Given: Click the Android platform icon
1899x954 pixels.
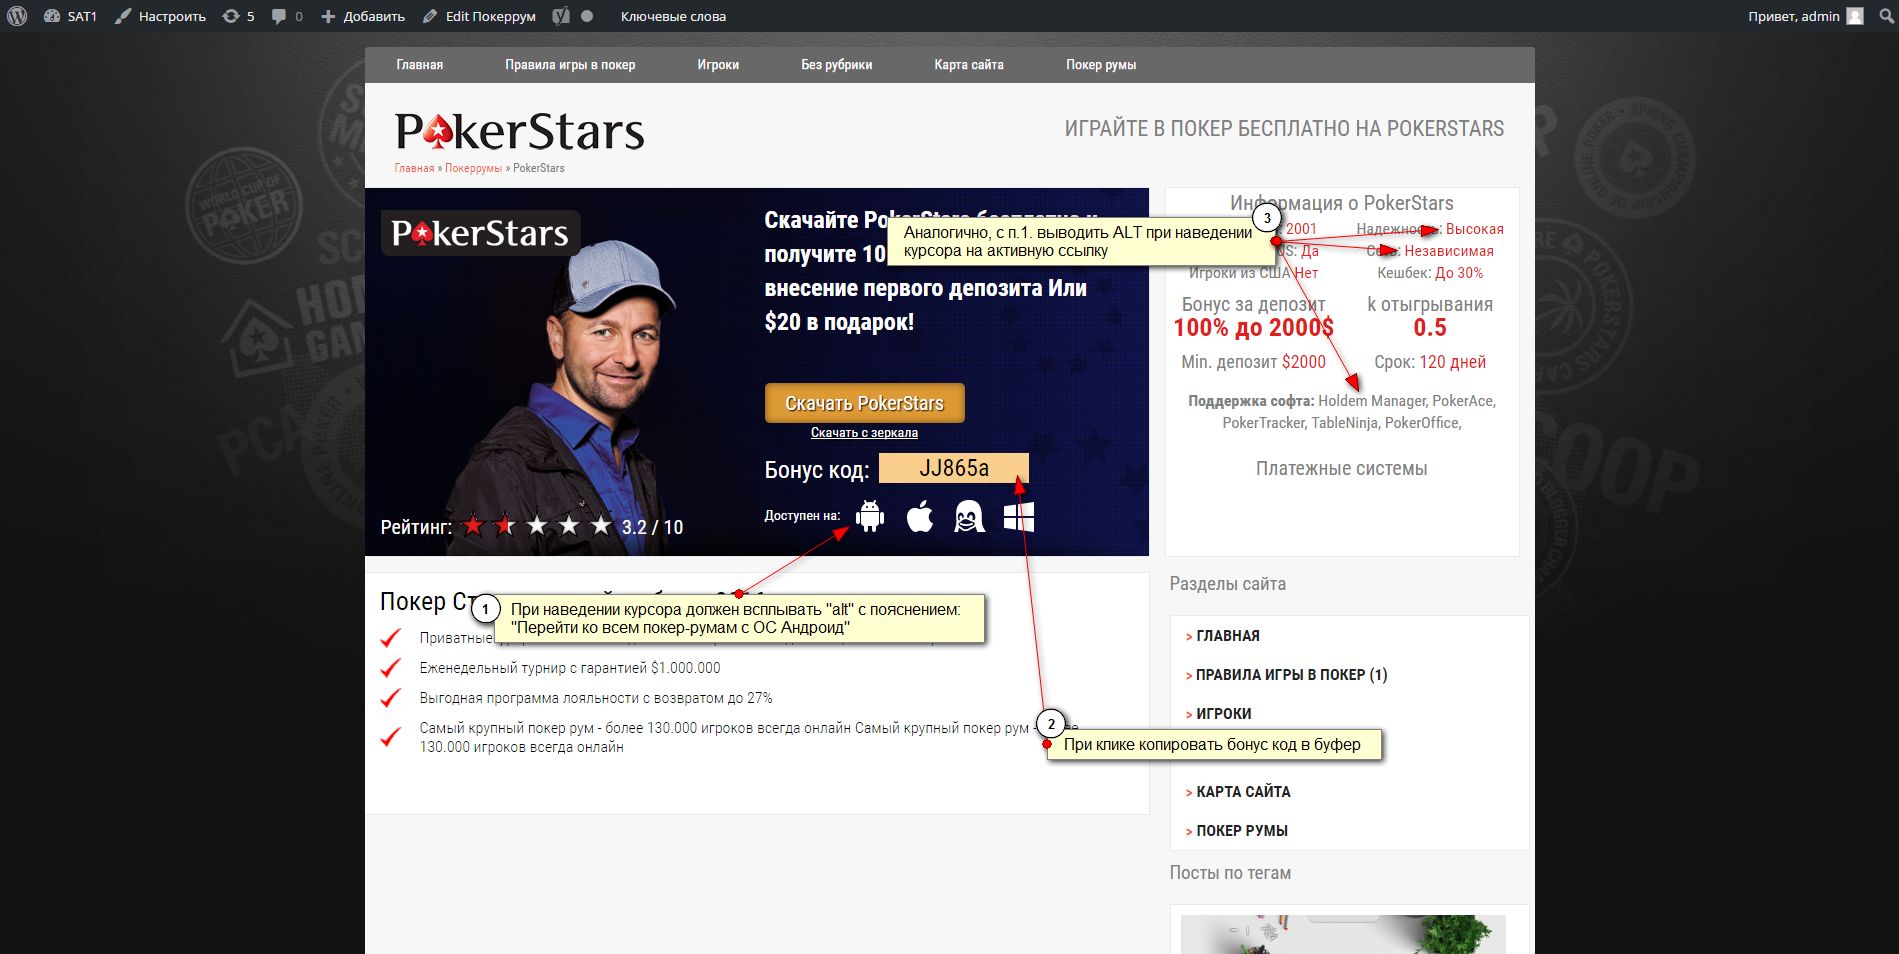Looking at the screenshot, I should 870,516.
